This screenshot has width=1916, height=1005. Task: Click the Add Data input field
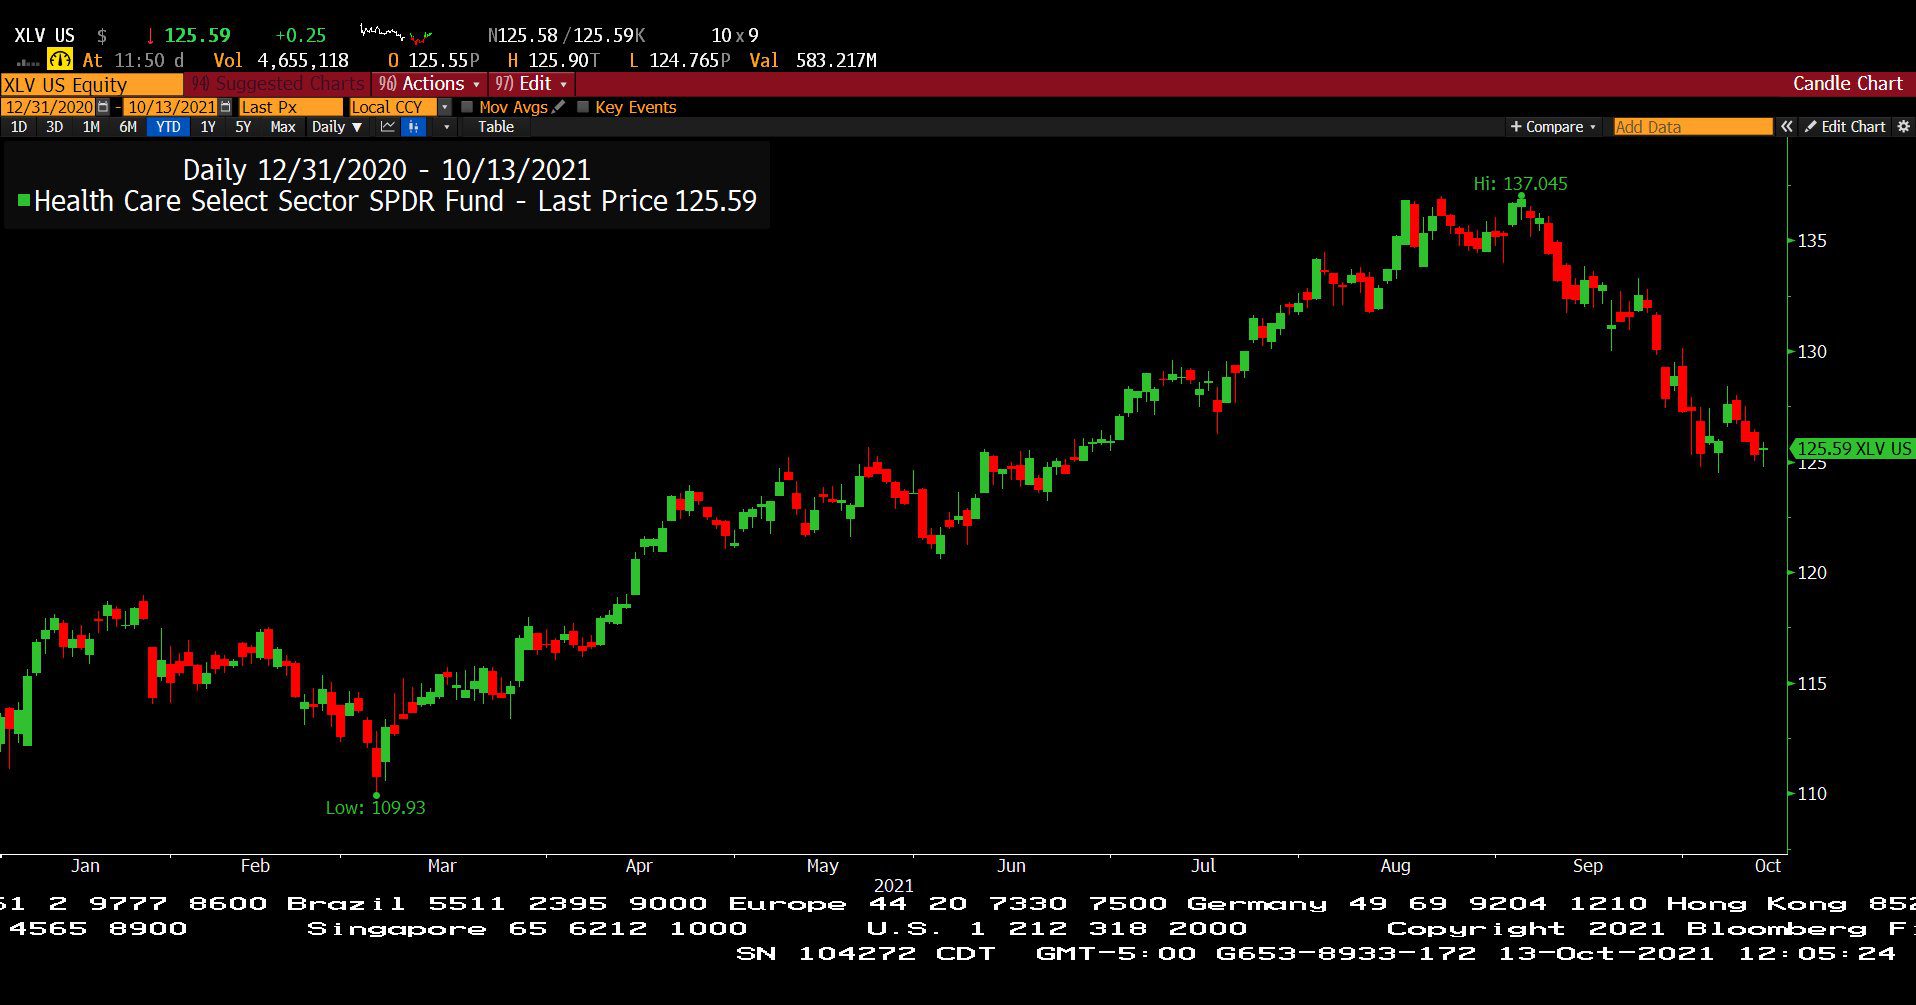1693,127
